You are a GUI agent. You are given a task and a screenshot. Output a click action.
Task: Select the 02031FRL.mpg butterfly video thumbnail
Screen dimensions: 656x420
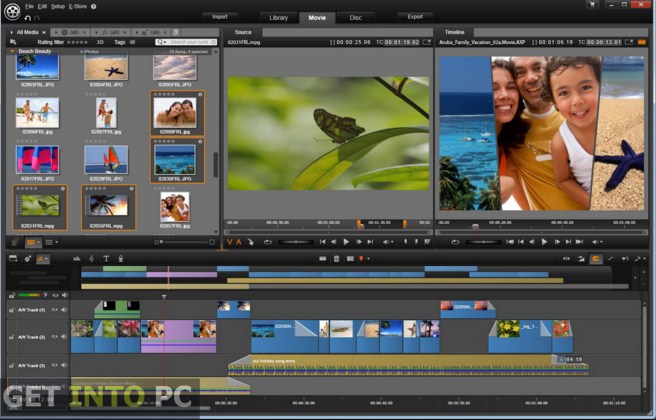click(40, 205)
